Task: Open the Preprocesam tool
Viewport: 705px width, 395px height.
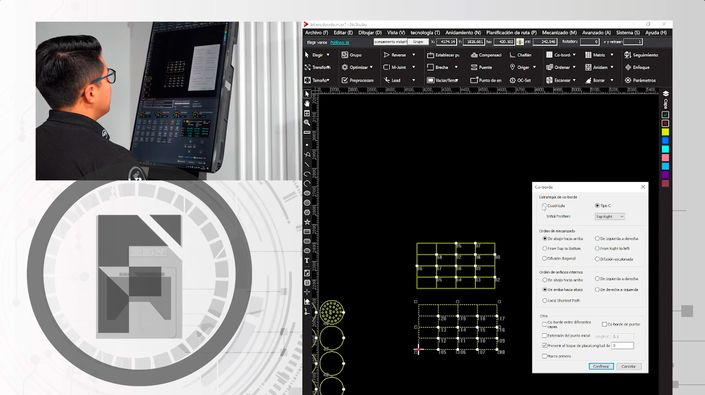Action: (x=357, y=80)
